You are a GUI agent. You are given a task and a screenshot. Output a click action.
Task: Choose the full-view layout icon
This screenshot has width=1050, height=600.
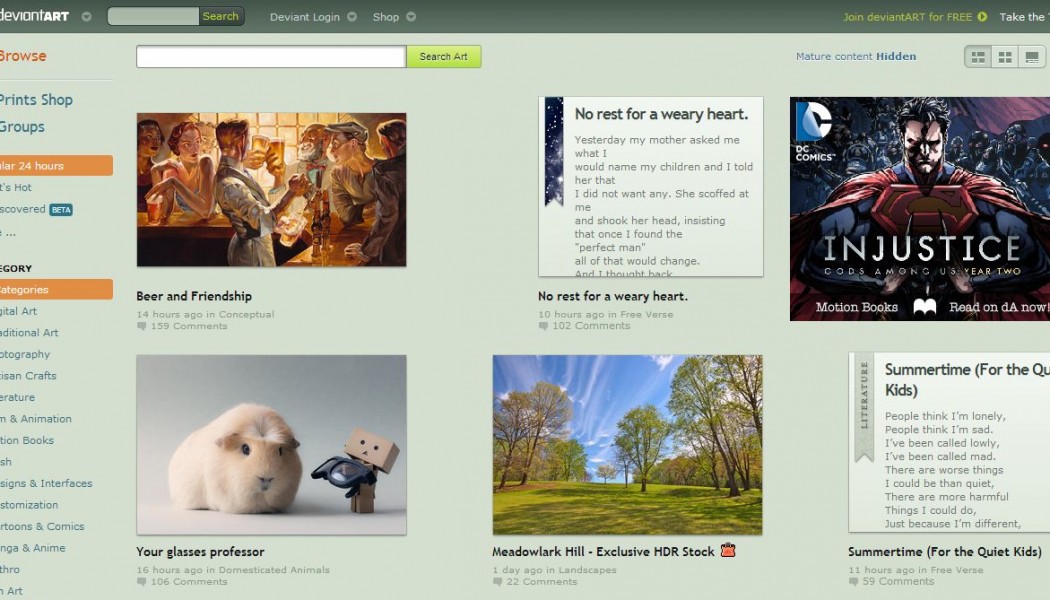pos(1032,57)
